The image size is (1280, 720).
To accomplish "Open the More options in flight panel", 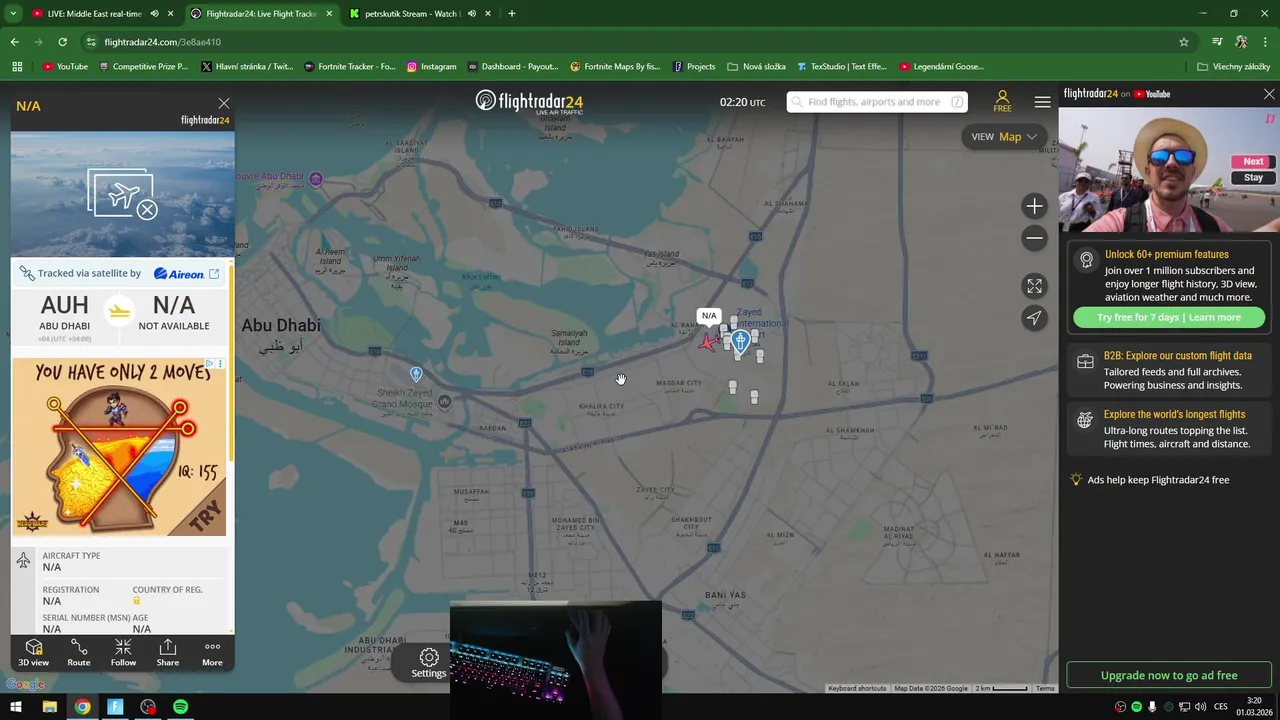I will [212, 652].
